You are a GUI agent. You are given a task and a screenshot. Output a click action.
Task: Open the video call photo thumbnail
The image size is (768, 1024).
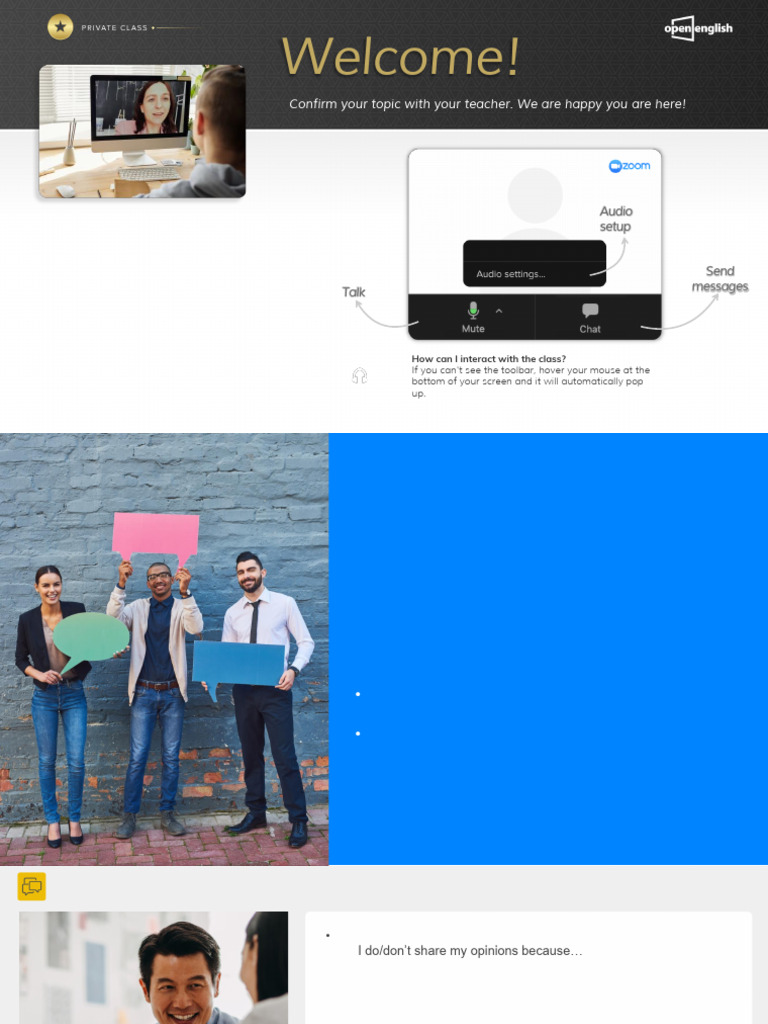(142, 131)
